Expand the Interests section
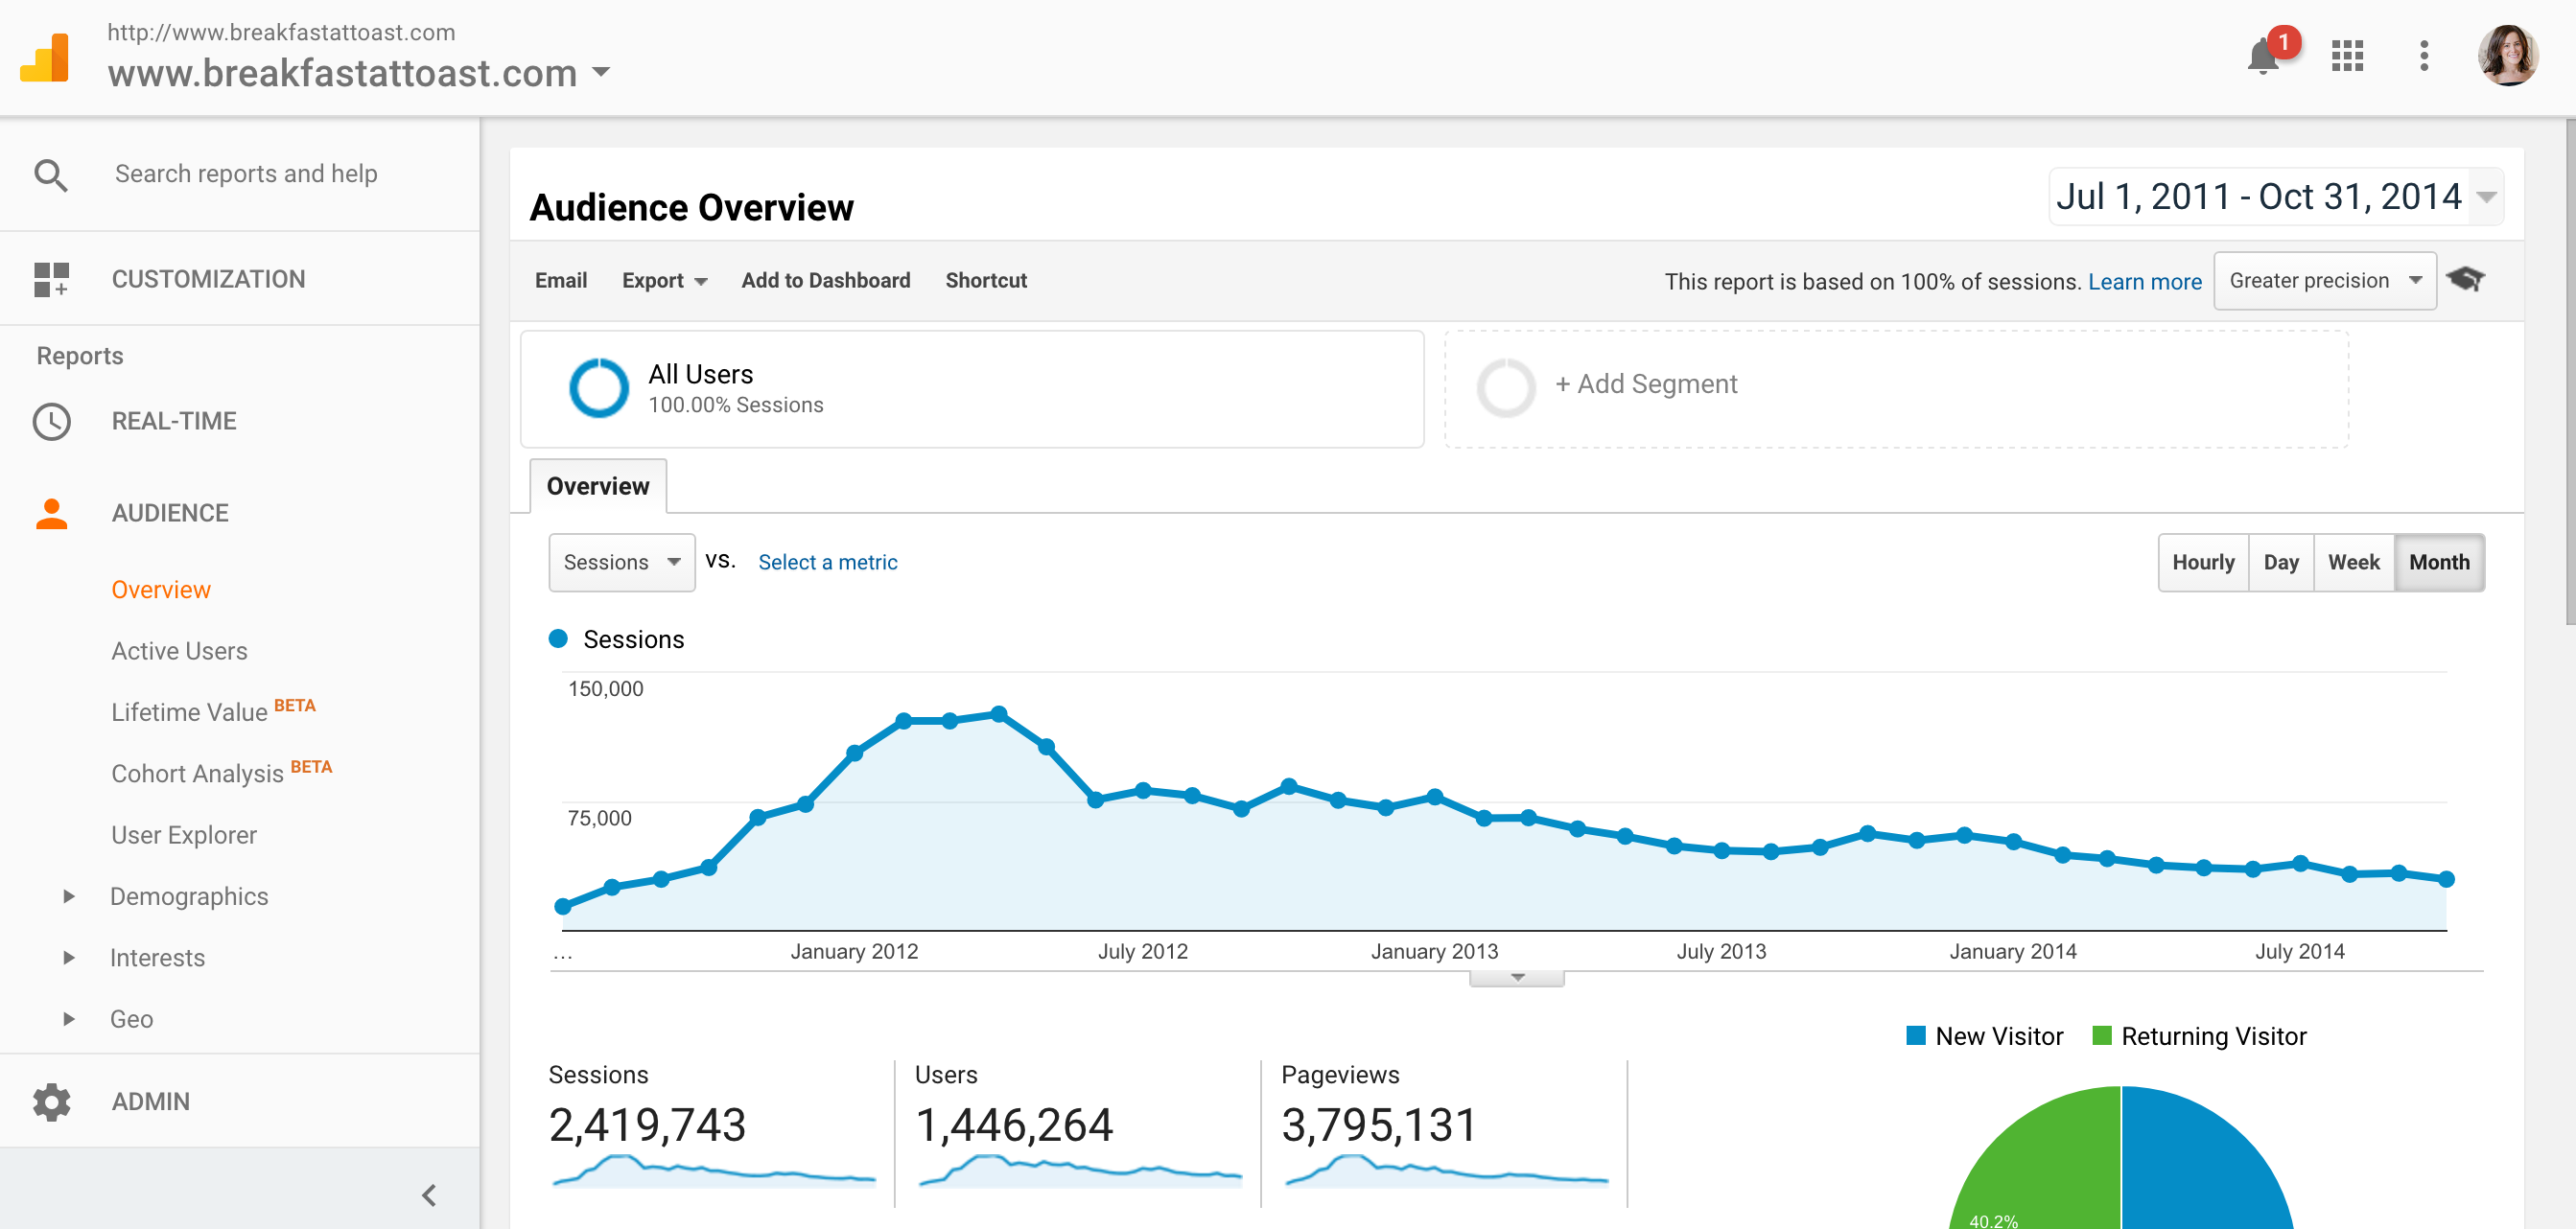Viewport: 2576px width, 1229px height. pos(69,957)
